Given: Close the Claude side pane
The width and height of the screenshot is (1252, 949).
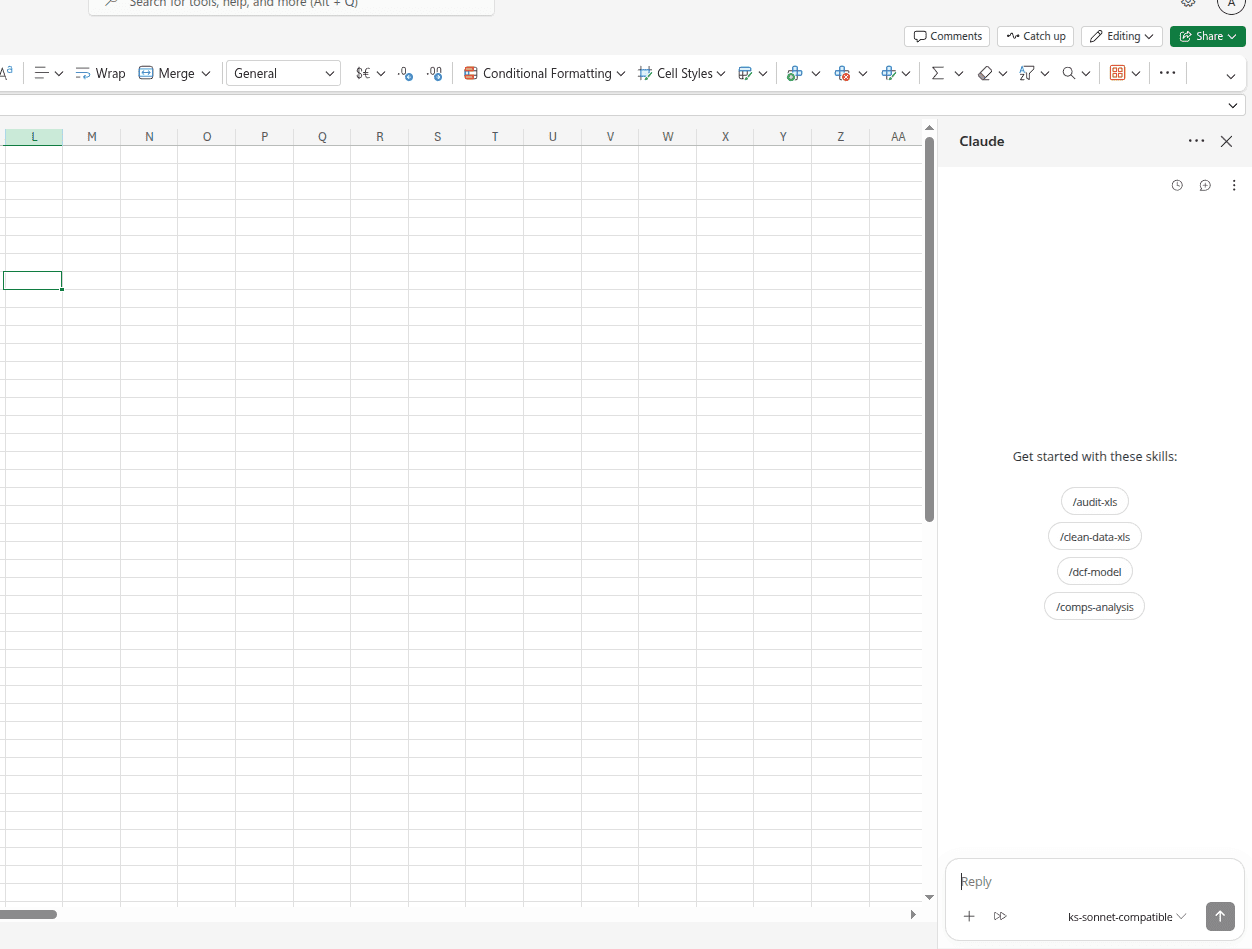Looking at the screenshot, I should coord(1227,141).
